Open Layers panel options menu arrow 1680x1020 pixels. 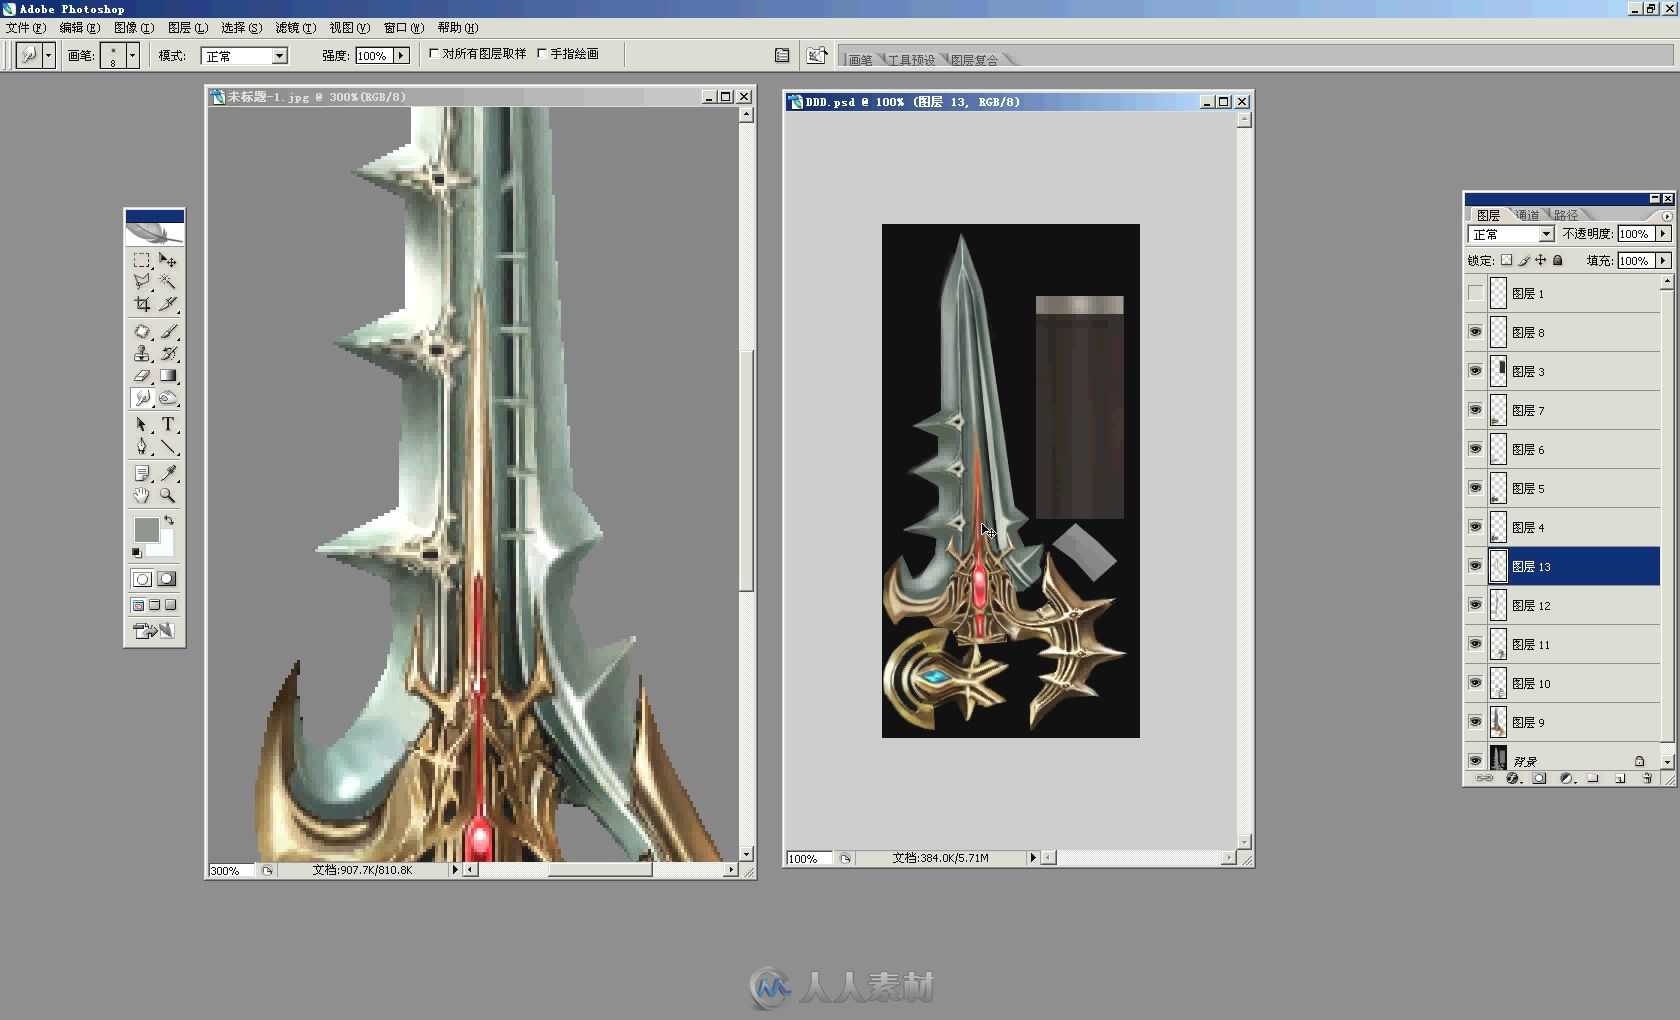click(1666, 216)
